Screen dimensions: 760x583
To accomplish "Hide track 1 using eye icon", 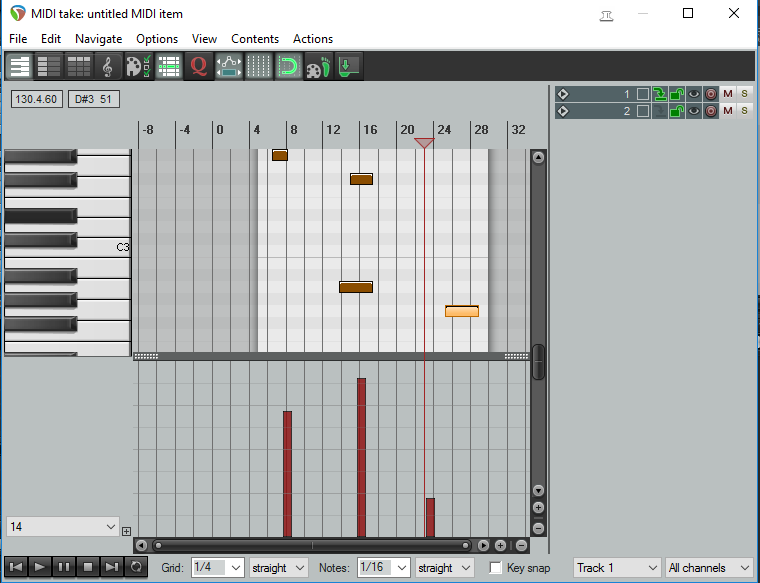I will (694, 94).
